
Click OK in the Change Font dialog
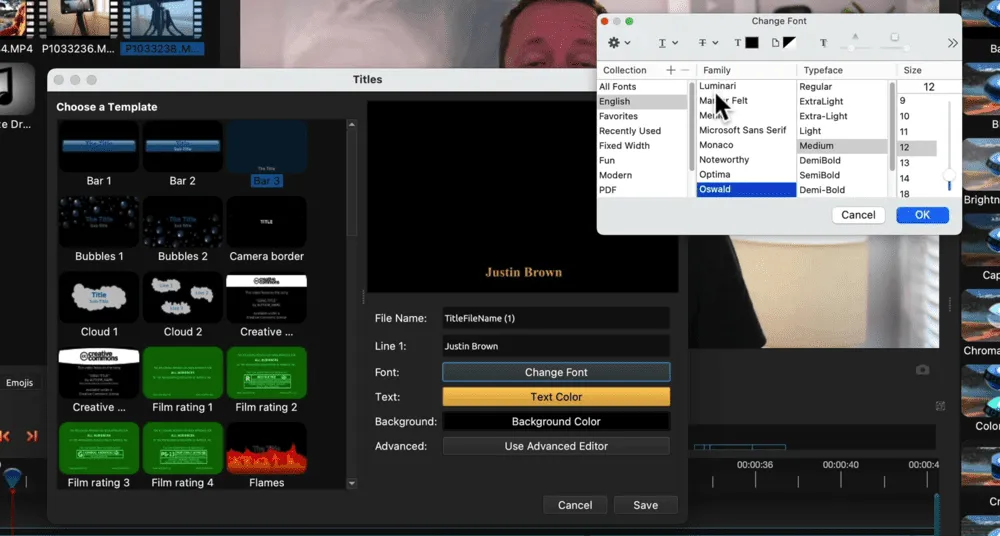click(922, 215)
